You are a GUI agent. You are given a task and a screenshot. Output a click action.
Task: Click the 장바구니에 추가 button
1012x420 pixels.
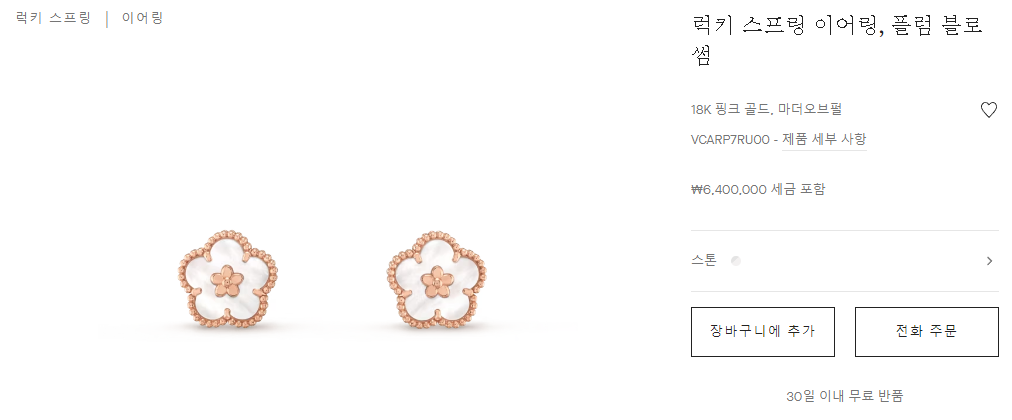tap(762, 332)
